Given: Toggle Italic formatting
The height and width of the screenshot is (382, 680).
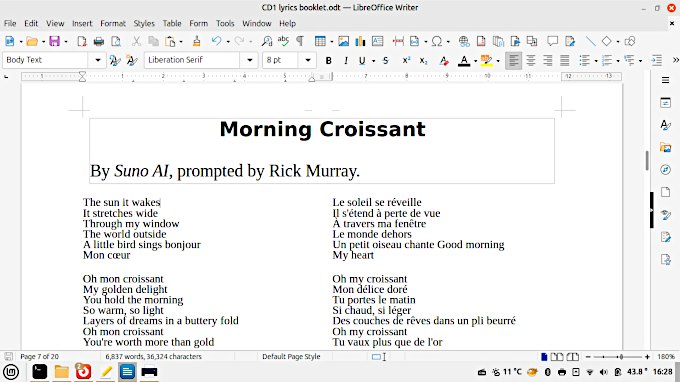Looking at the screenshot, I should [346, 60].
